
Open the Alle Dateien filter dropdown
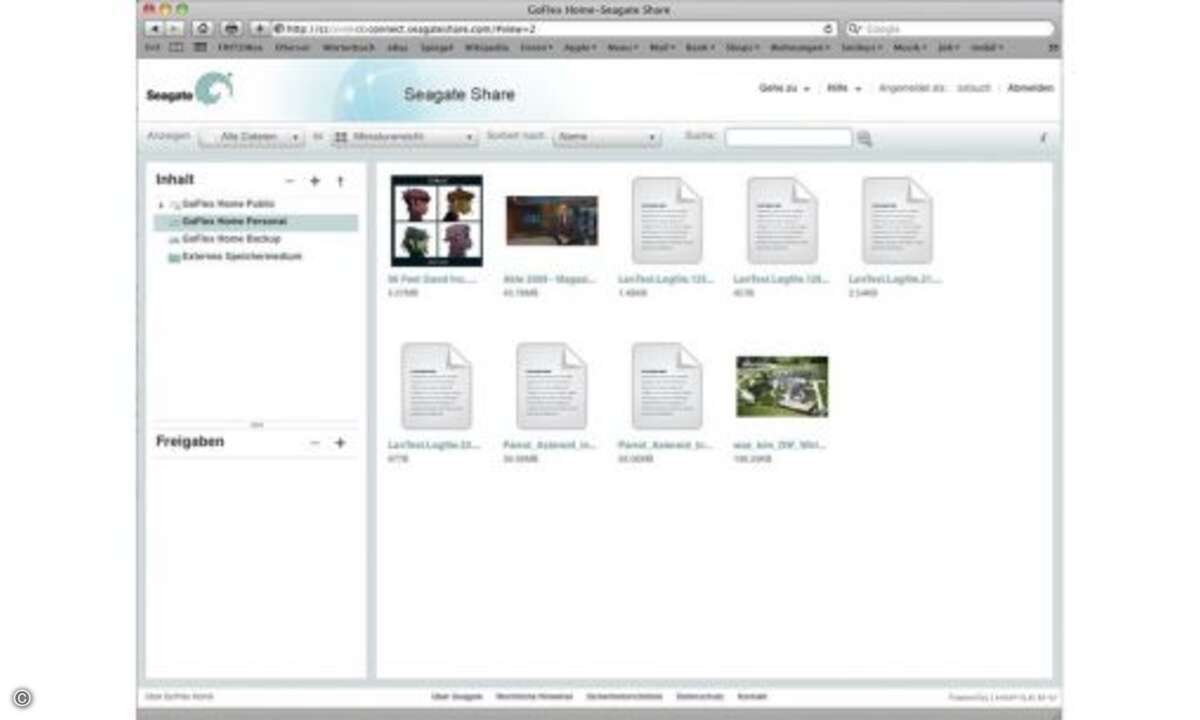pos(252,137)
